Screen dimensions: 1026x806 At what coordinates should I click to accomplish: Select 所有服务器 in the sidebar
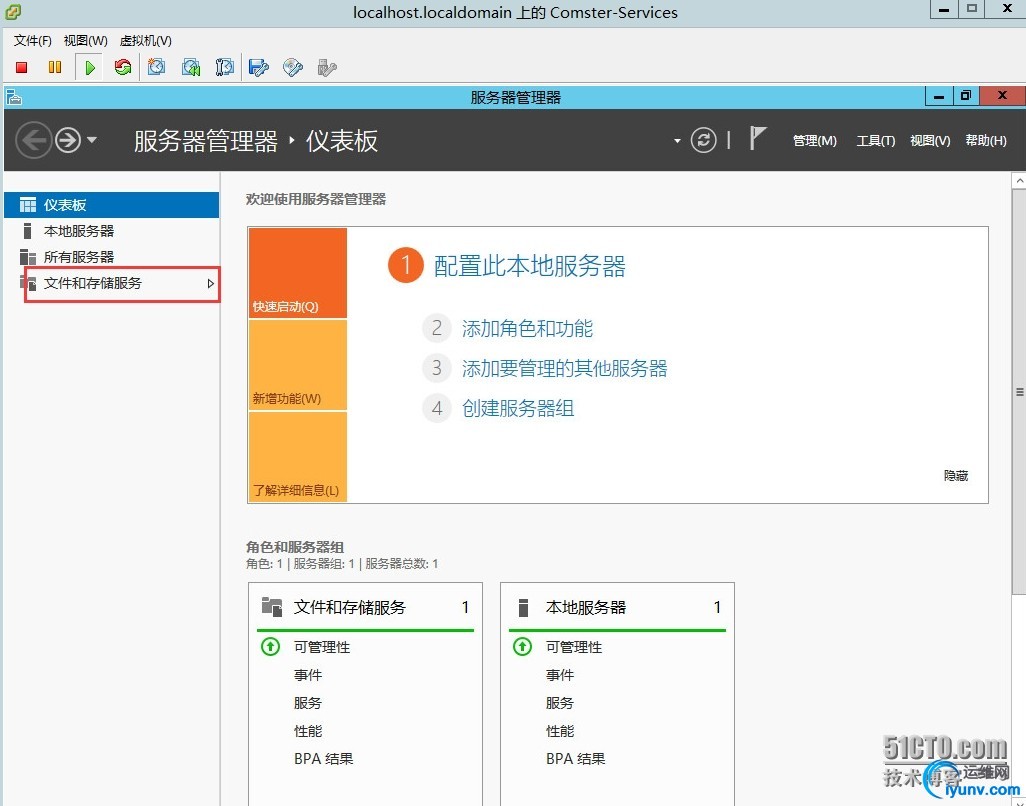(111, 257)
